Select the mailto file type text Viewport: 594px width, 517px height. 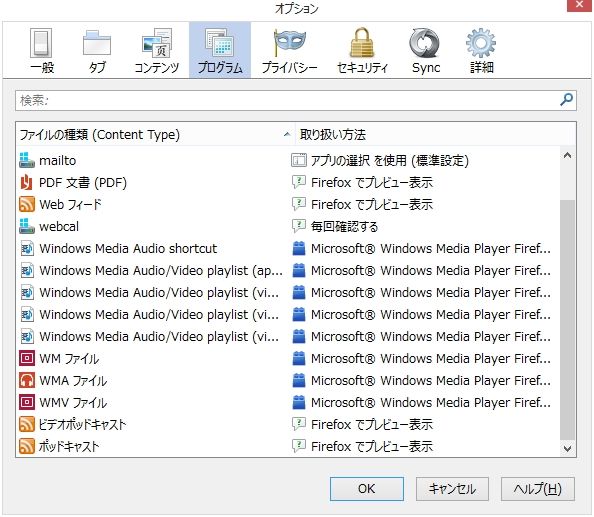58,161
